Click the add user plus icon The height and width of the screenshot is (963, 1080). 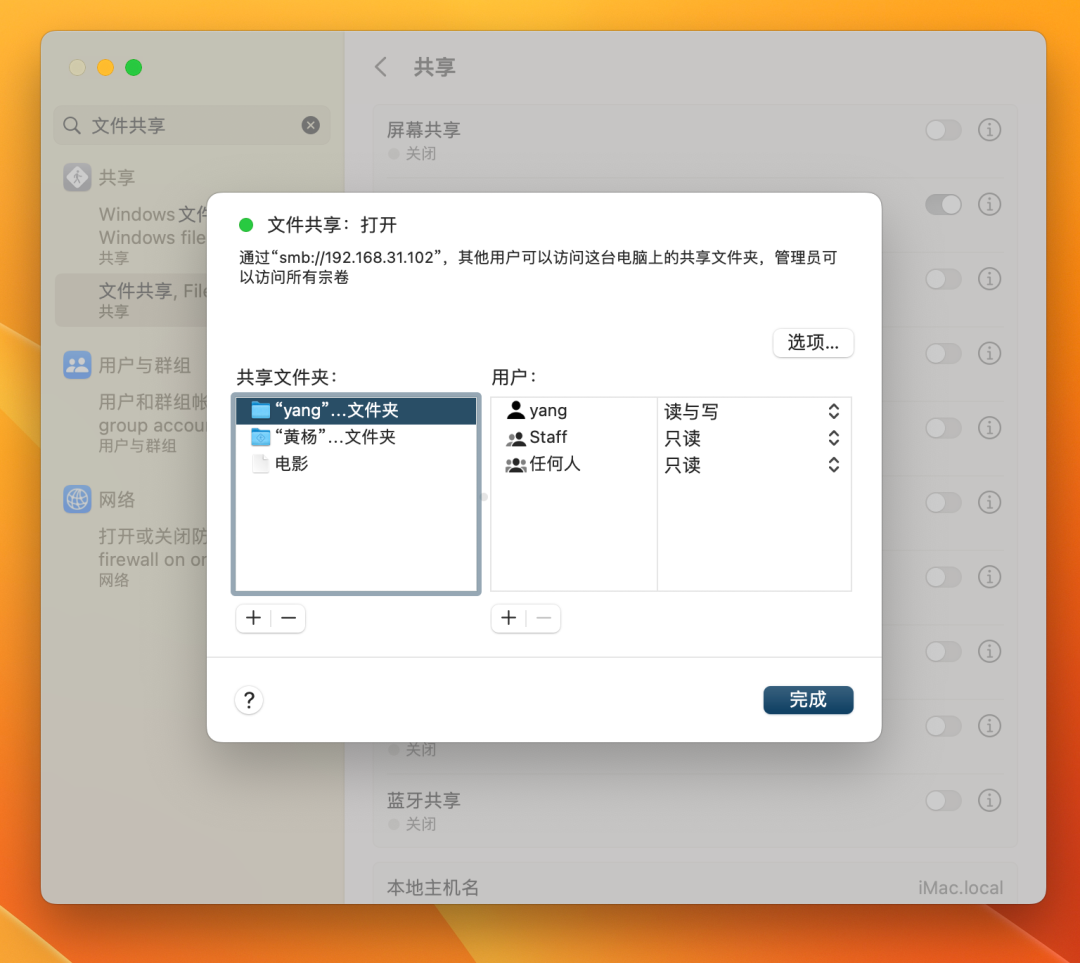click(x=508, y=618)
